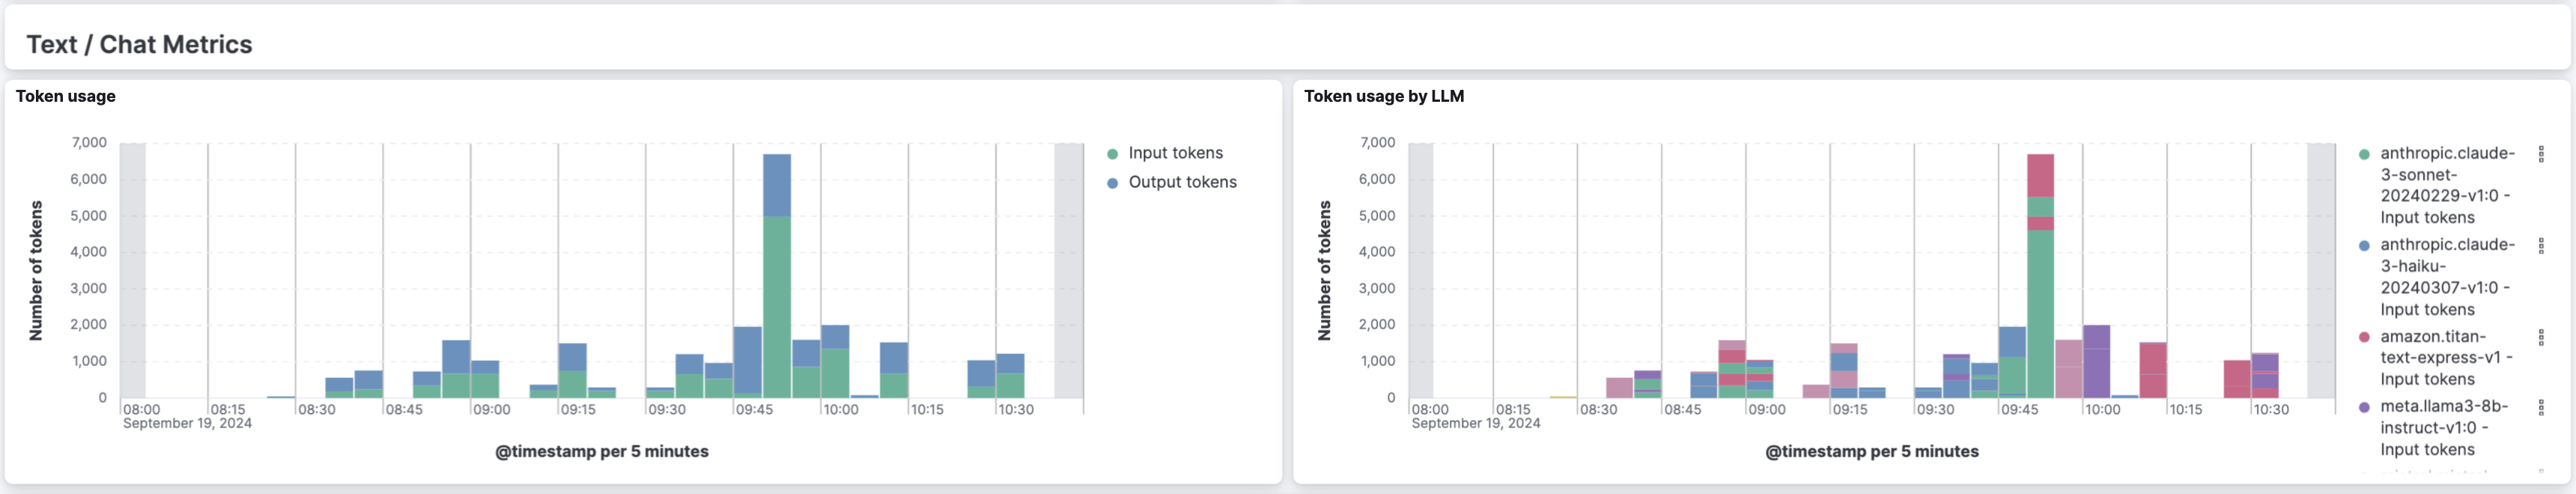Screen dimensions: 2576x494
Task: Click the Token usage by LLM panel title
Action: (x=1383, y=96)
